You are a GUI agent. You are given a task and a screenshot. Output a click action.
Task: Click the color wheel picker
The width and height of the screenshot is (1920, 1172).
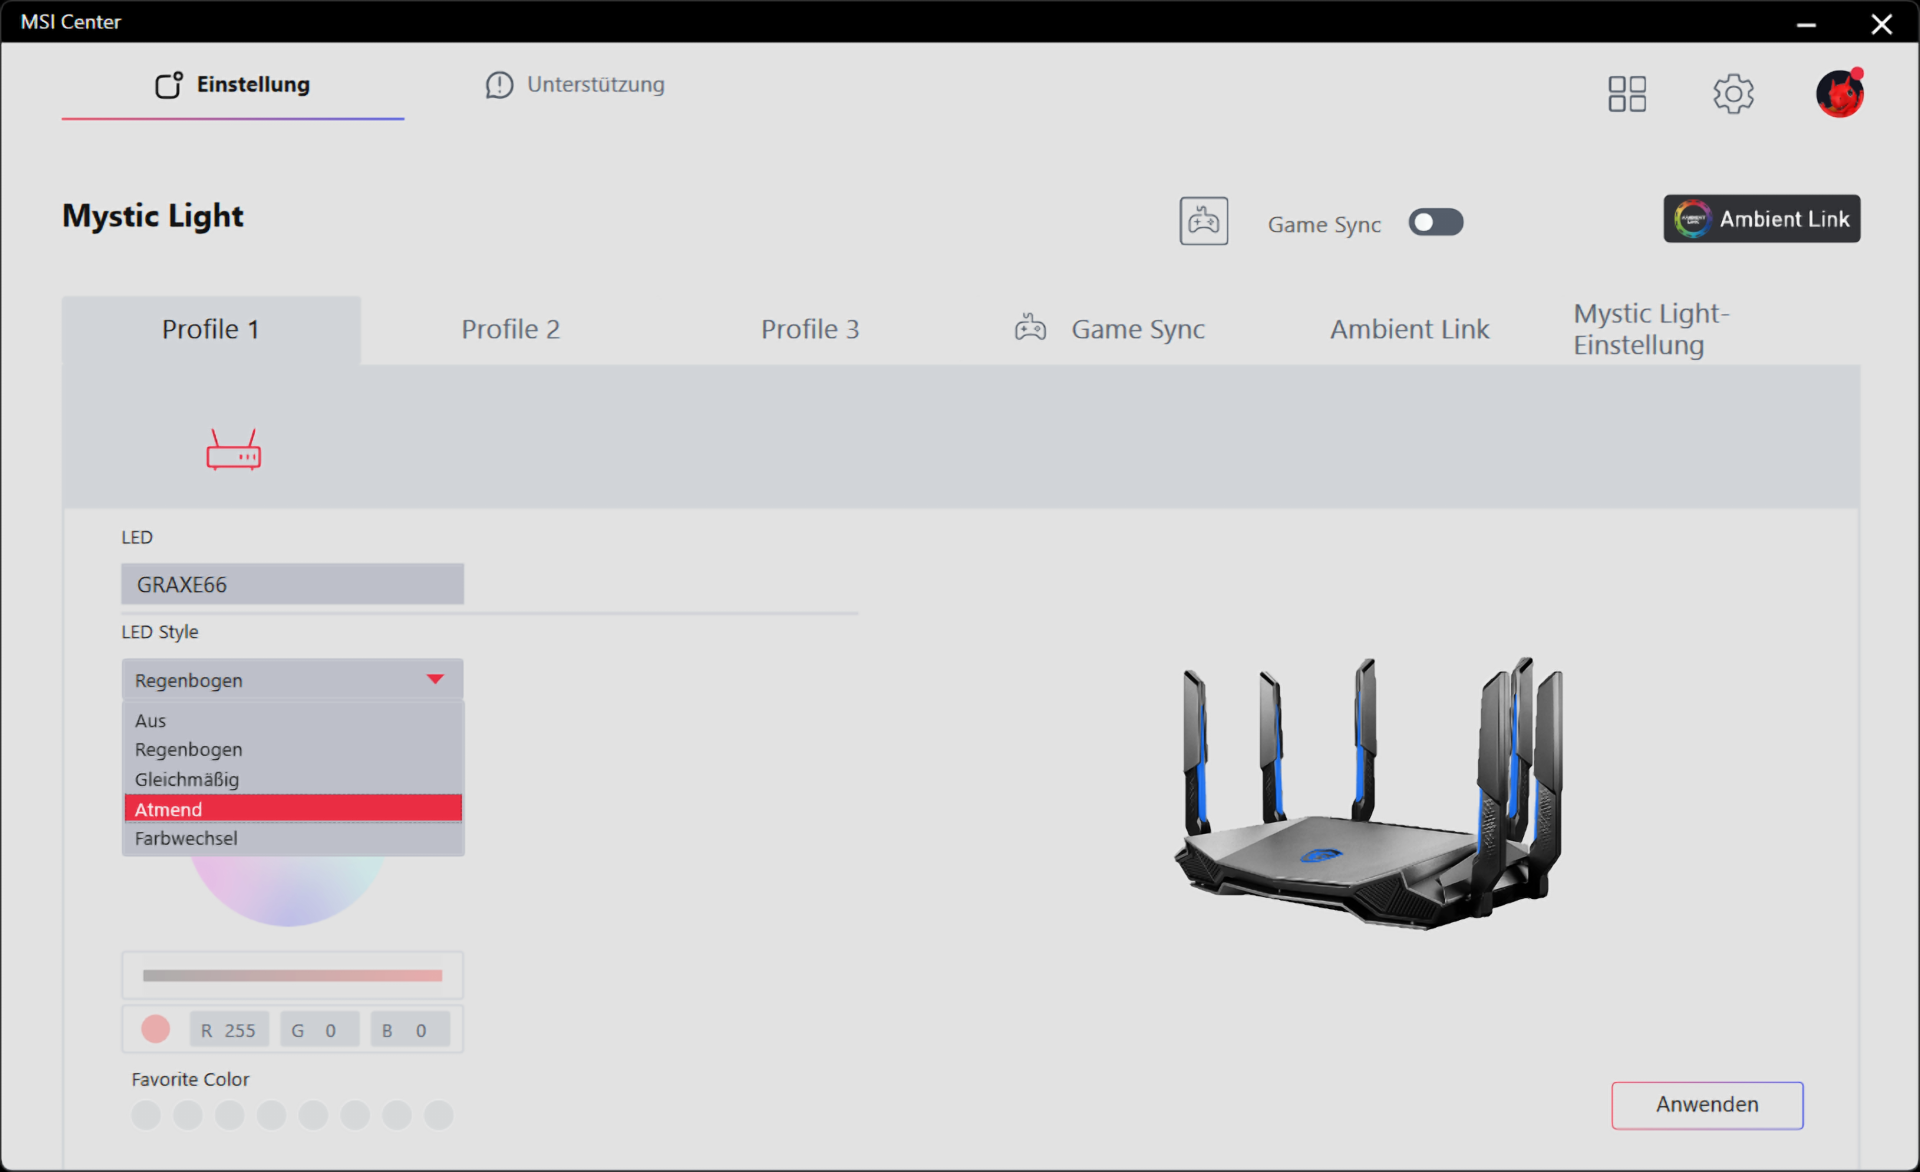coord(288,891)
